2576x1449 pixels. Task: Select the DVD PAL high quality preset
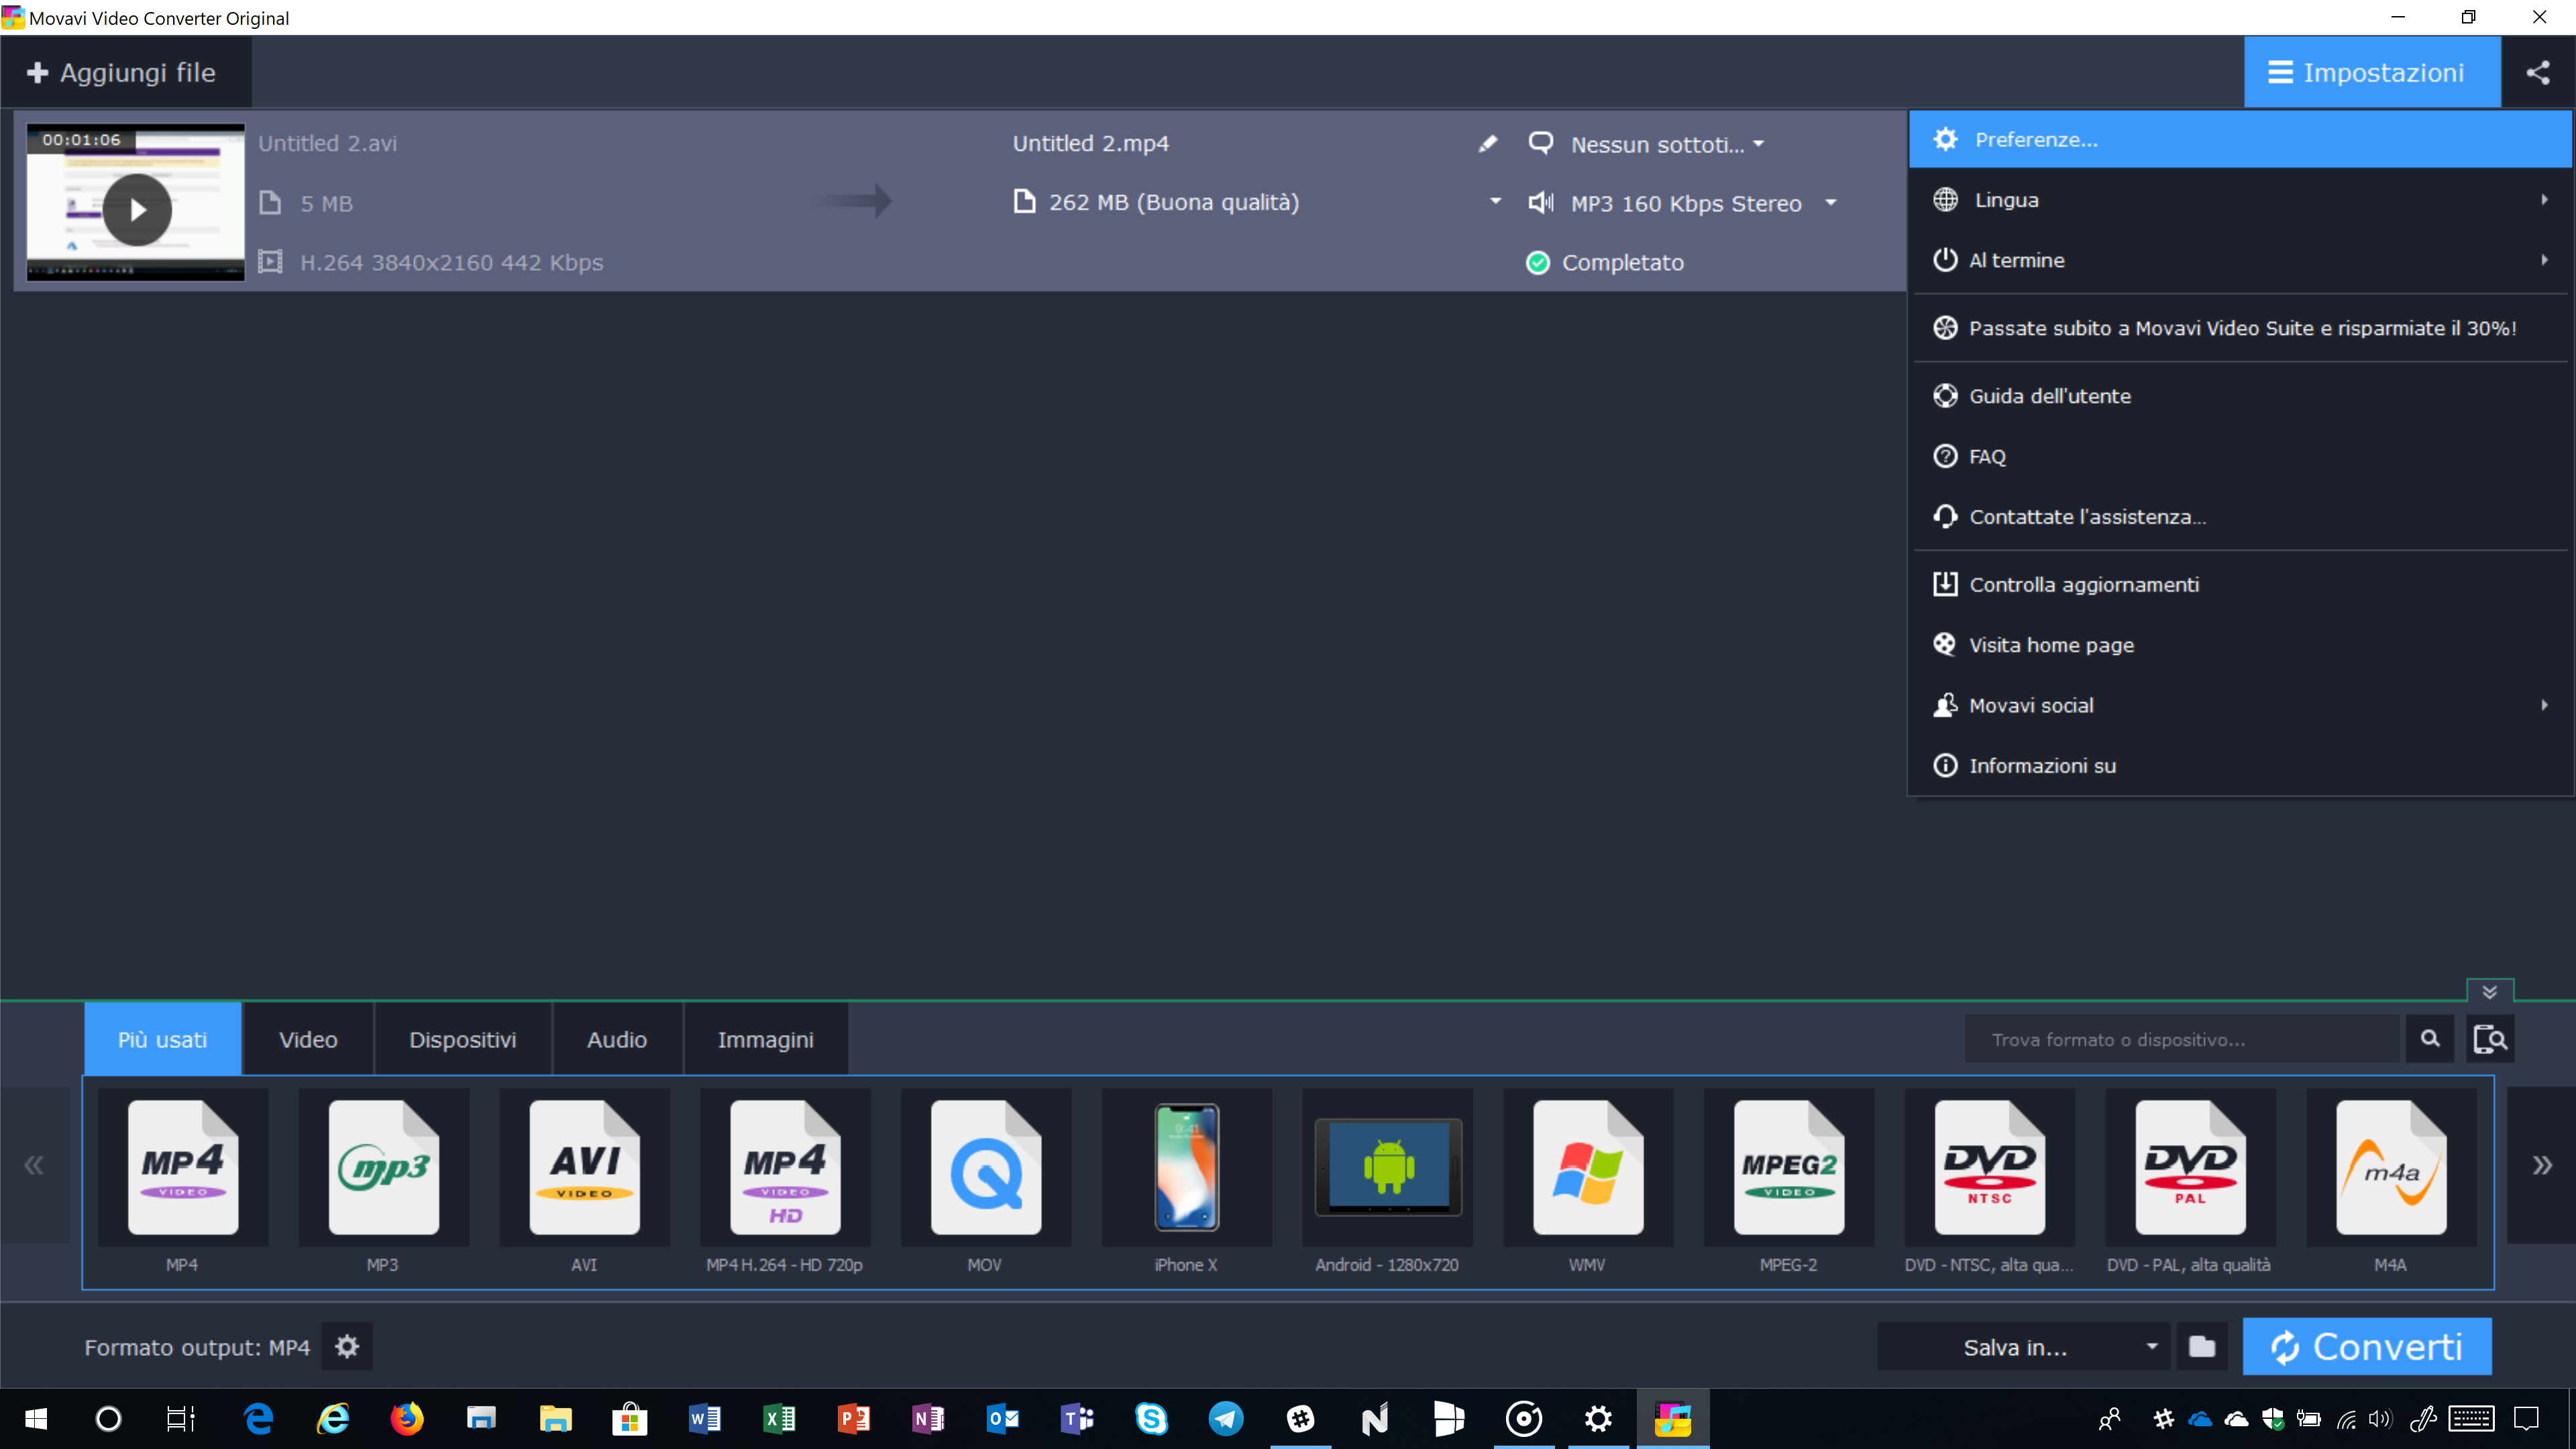[x=2191, y=1167]
